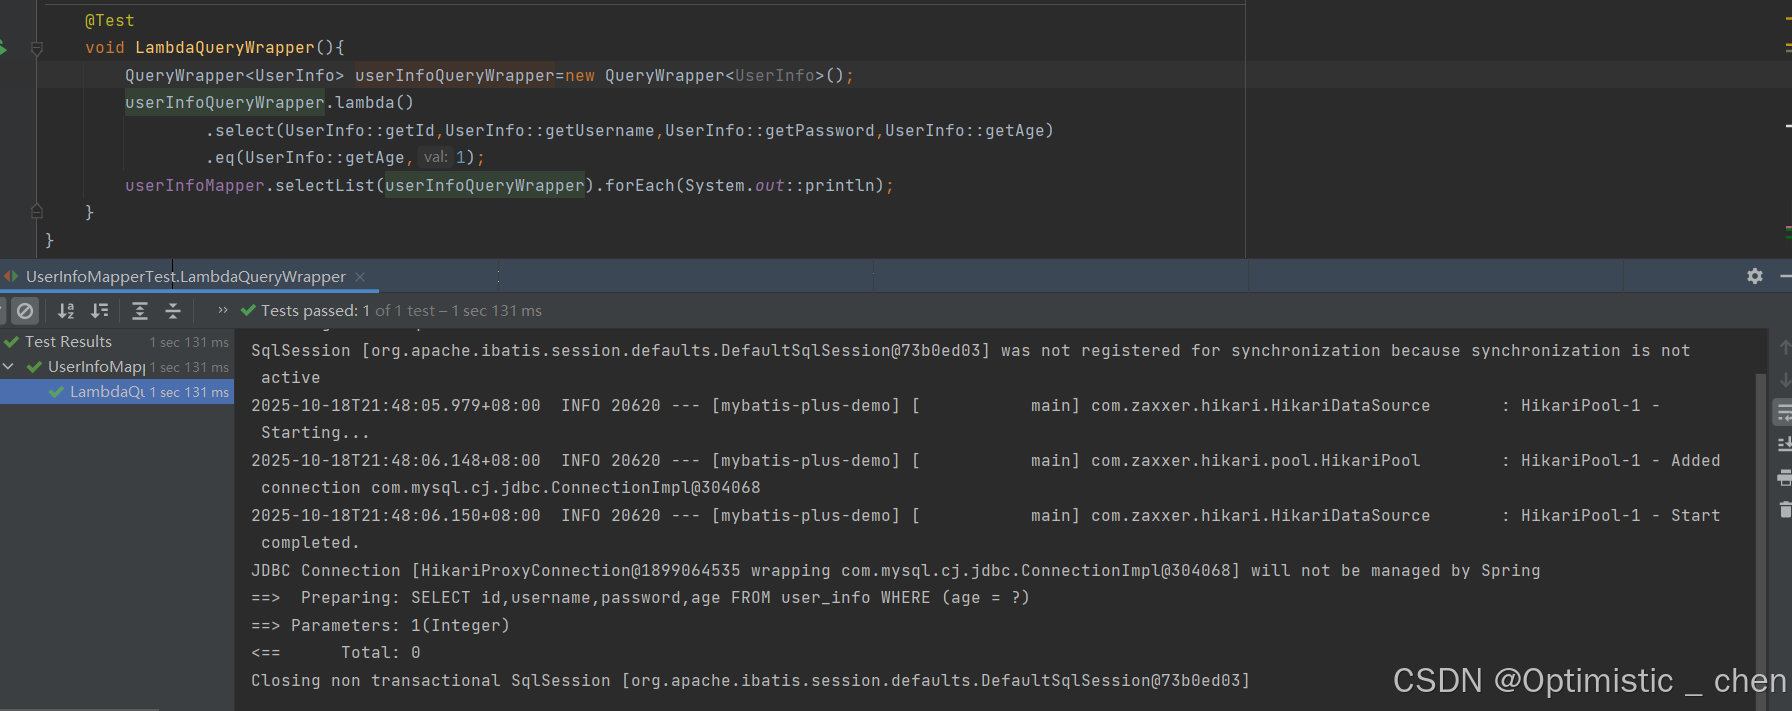Screen dimensions: 1792x711
Task: Select the Test Results root row
Action: (117, 342)
